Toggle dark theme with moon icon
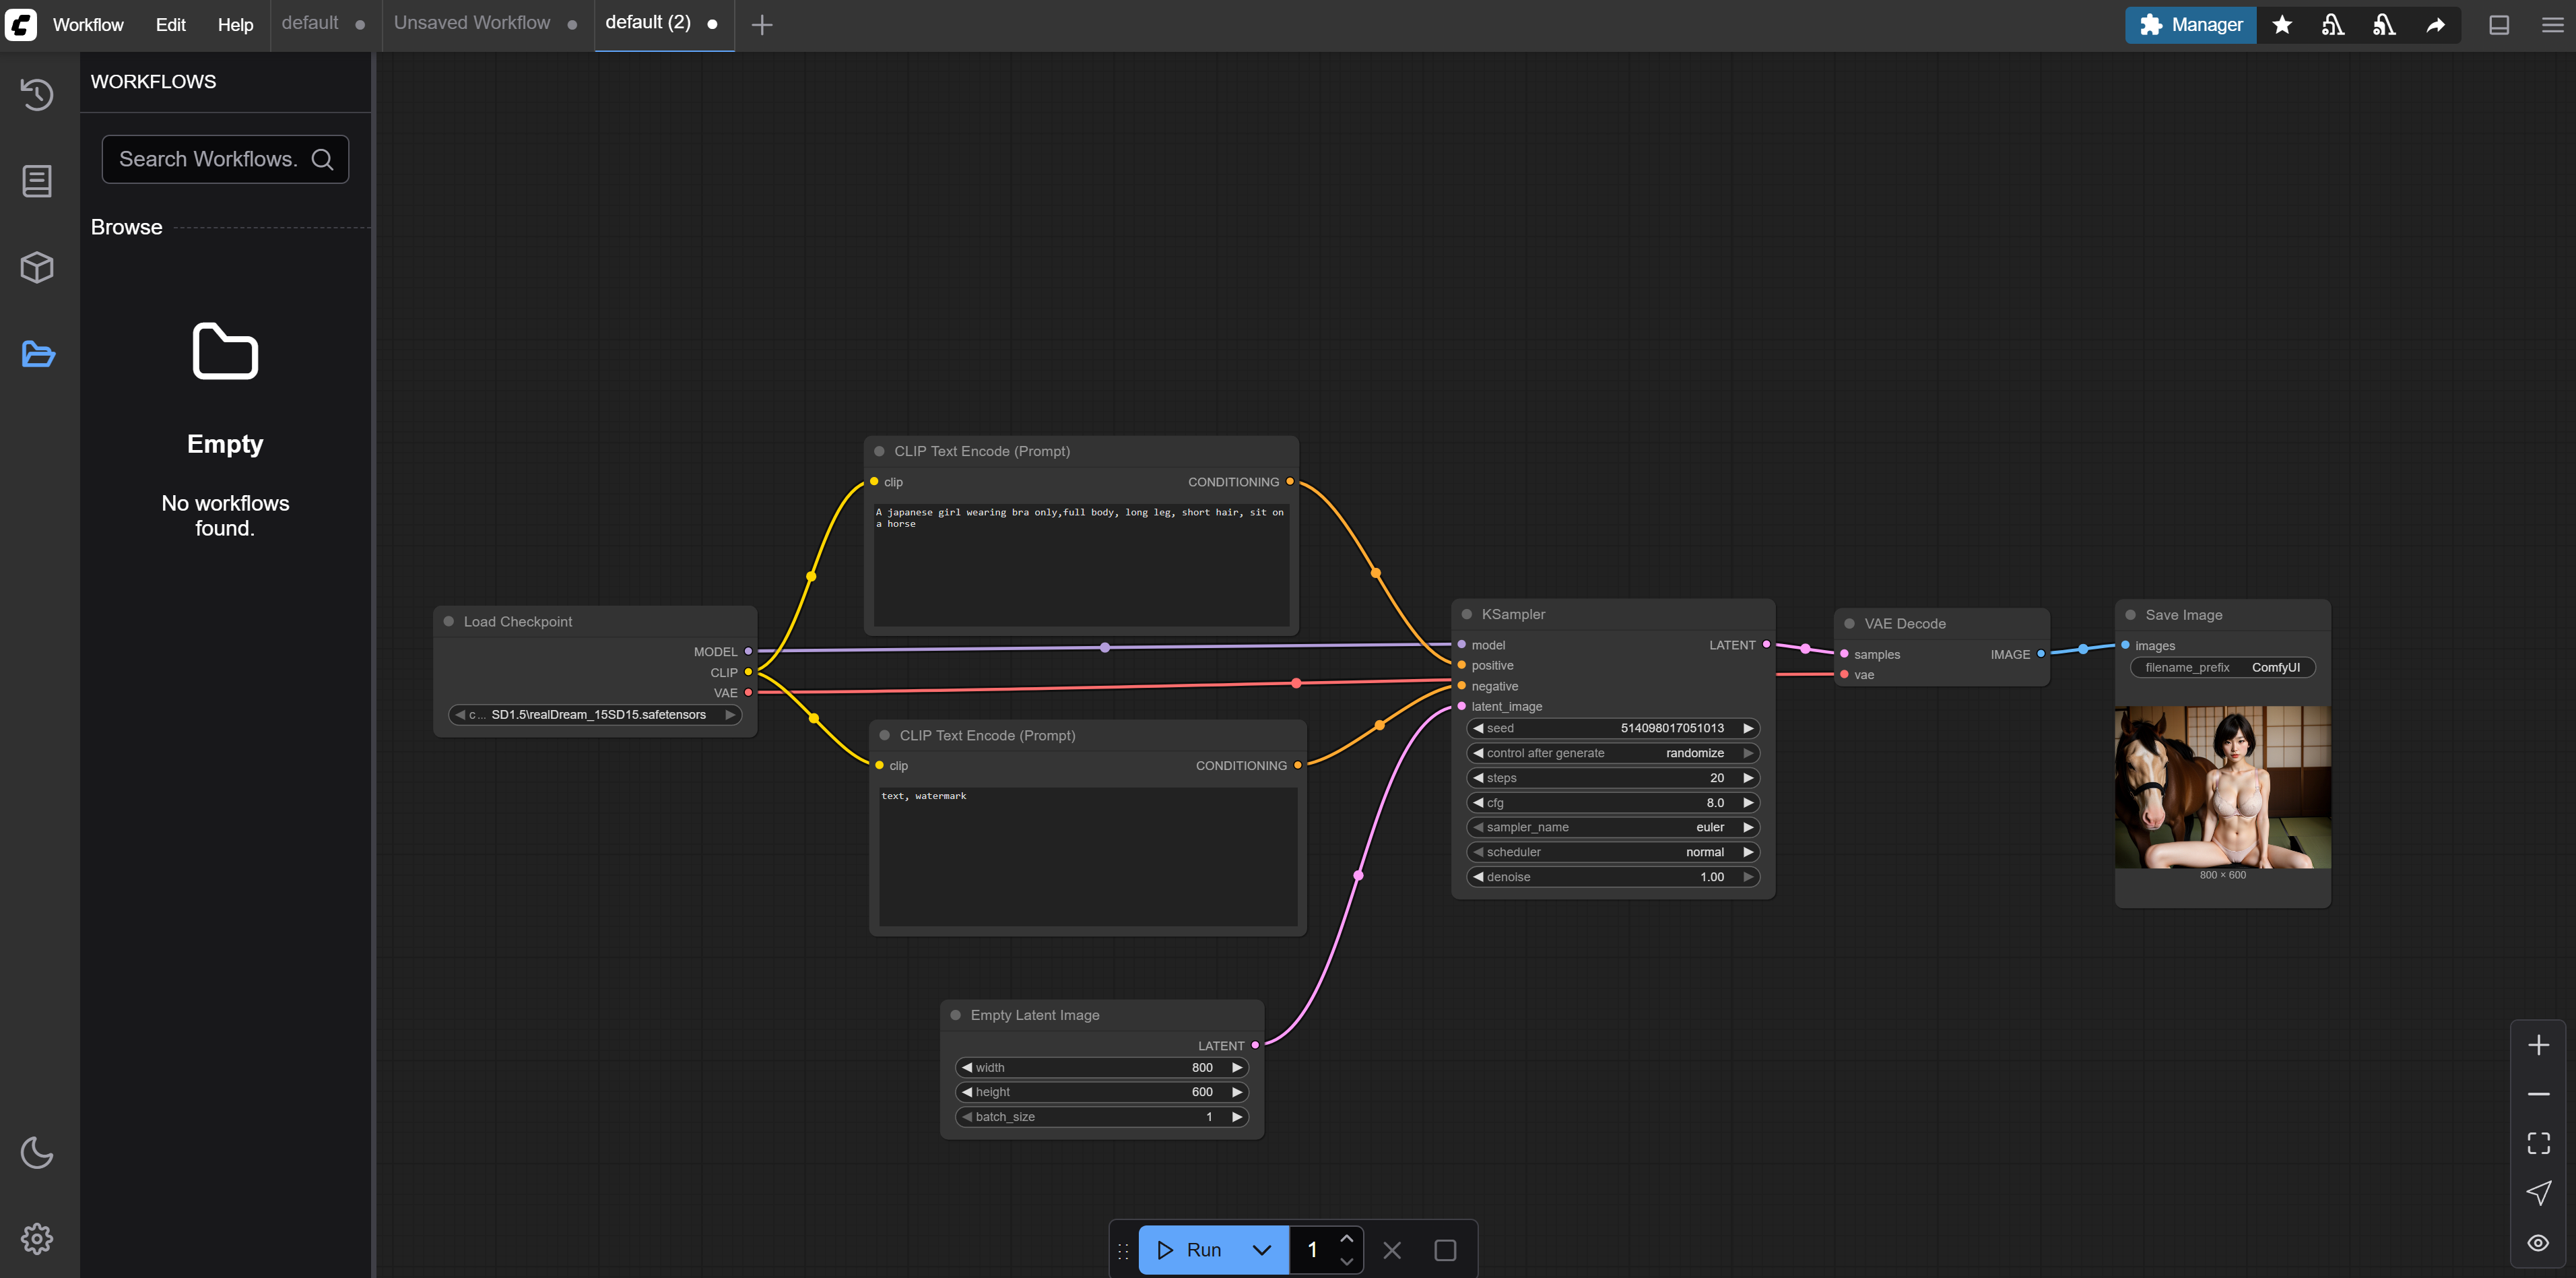 tap(37, 1153)
